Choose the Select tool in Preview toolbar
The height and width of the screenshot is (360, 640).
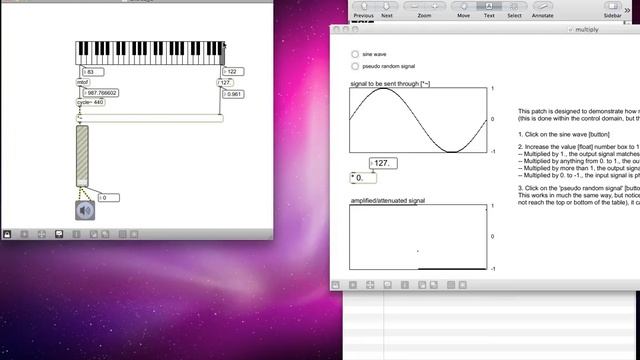(514, 7)
